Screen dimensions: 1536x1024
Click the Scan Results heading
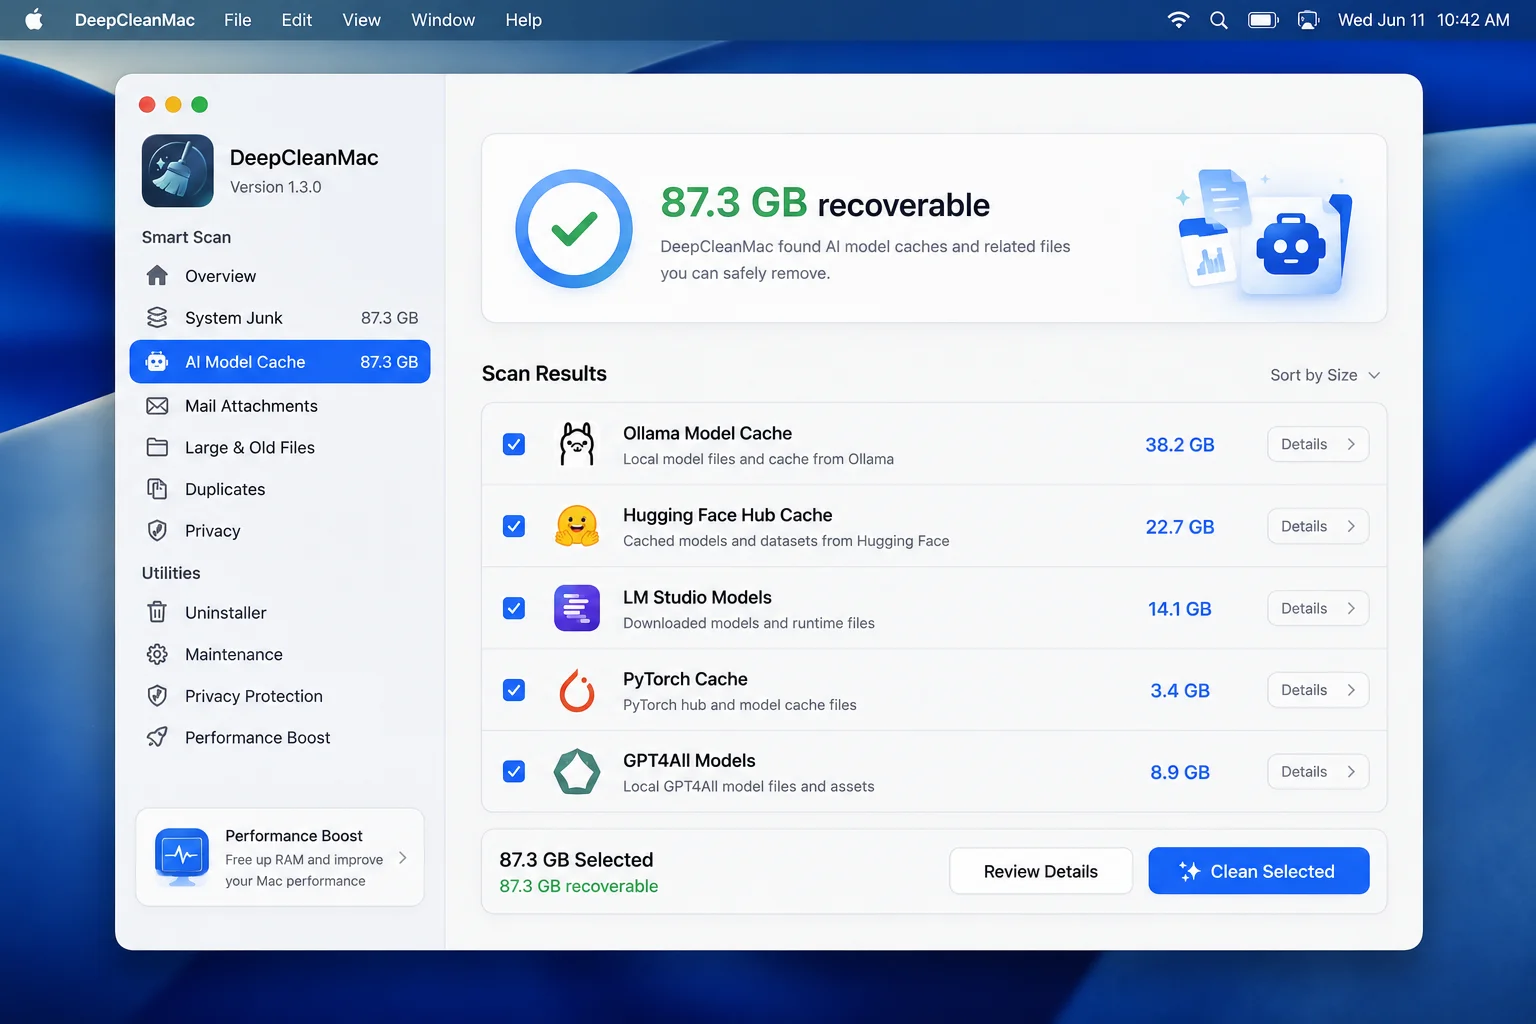tap(544, 374)
